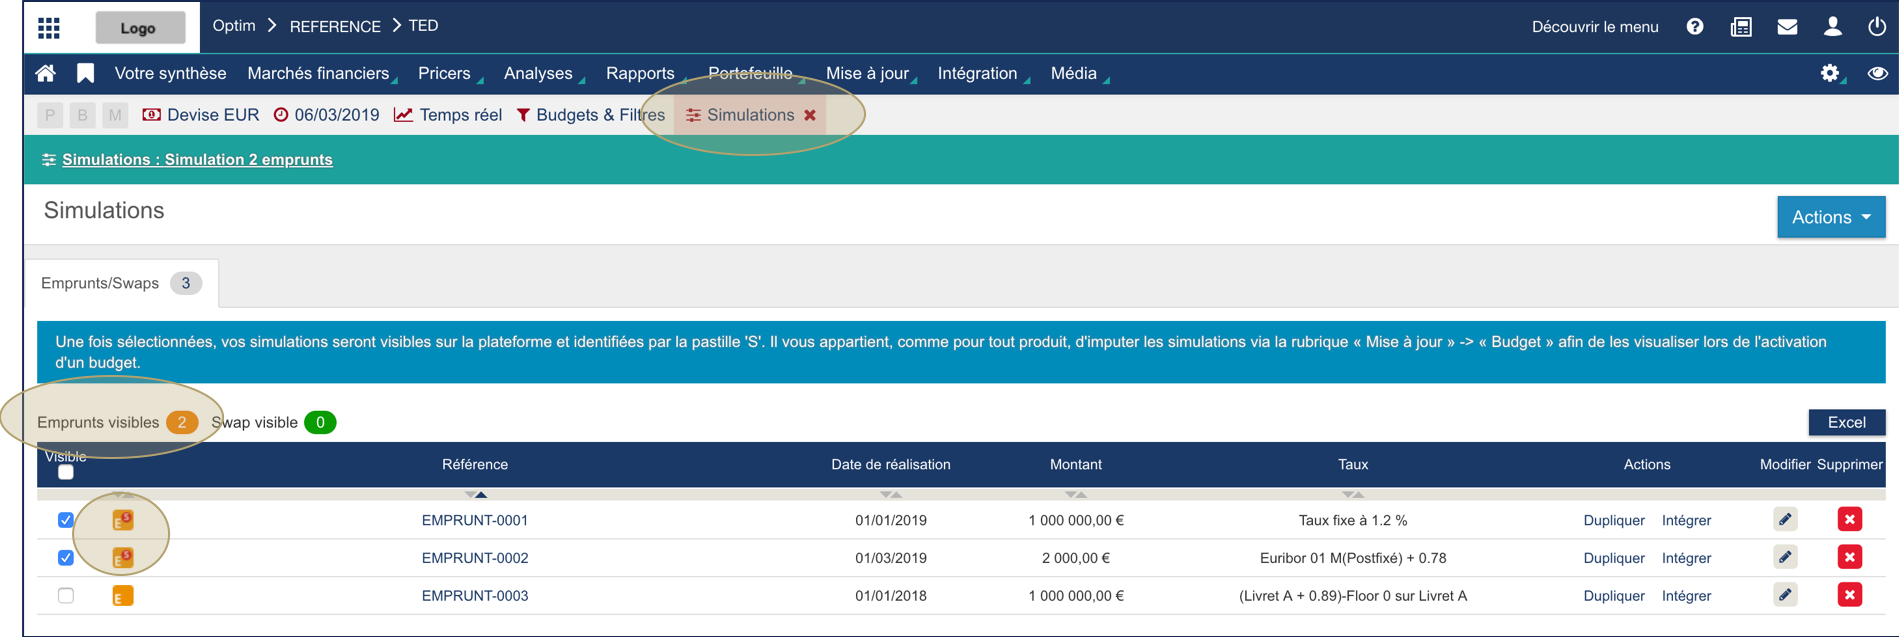The height and width of the screenshot is (637, 1899).
Task: Click Intégrer for EMPRUNT-0003
Action: [x=1686, y=596]
